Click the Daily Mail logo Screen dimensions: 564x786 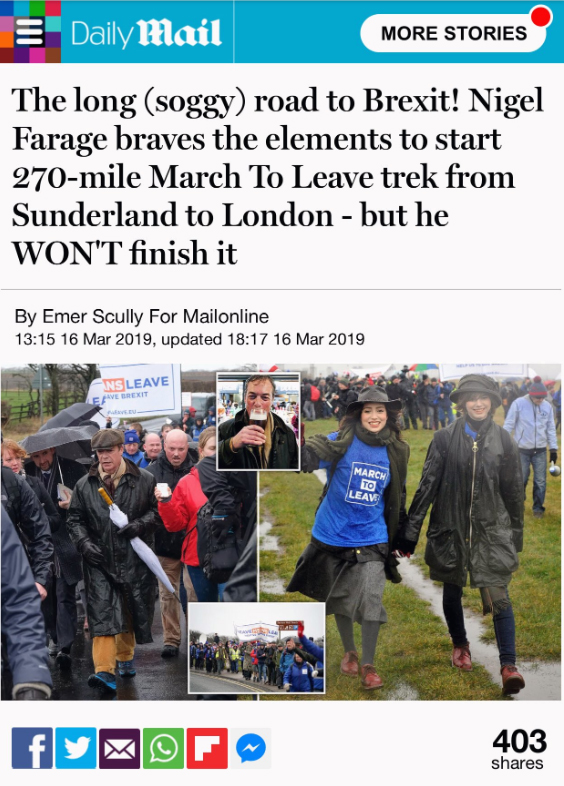click(146, 34)
